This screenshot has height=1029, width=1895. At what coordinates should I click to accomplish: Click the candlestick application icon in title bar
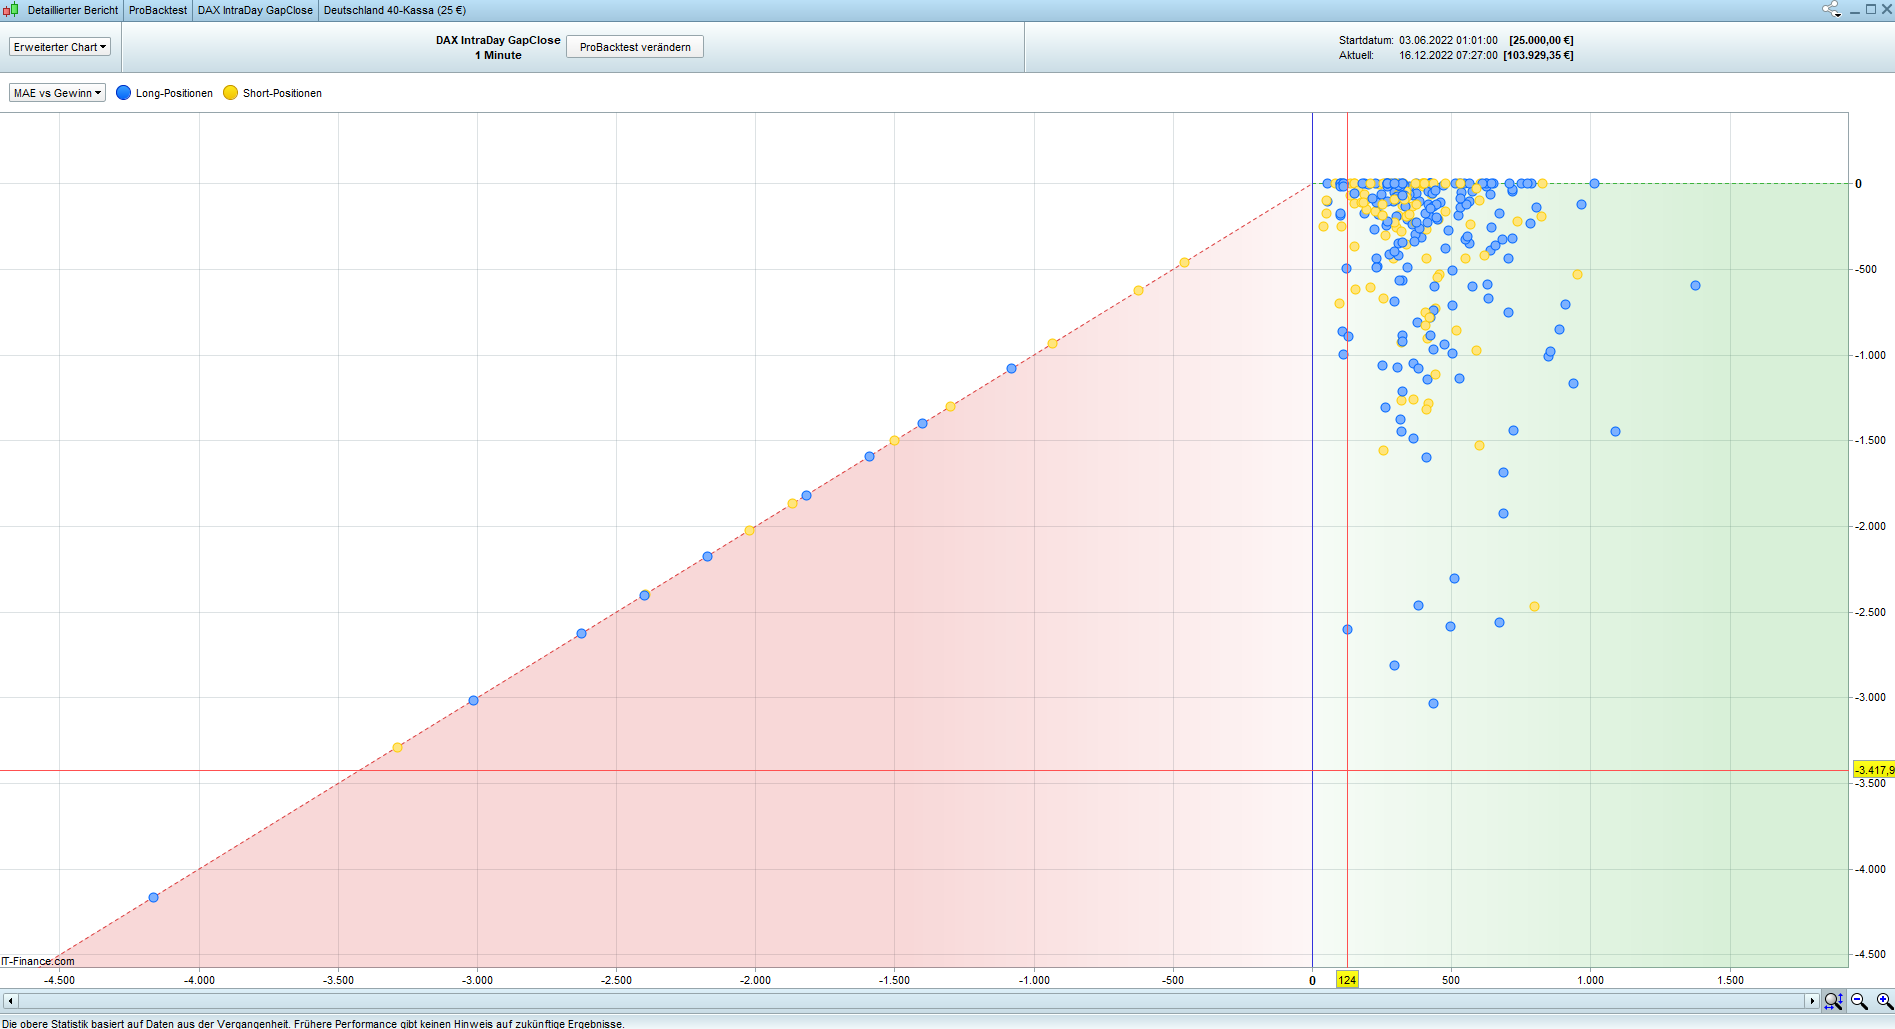point(11,10)
